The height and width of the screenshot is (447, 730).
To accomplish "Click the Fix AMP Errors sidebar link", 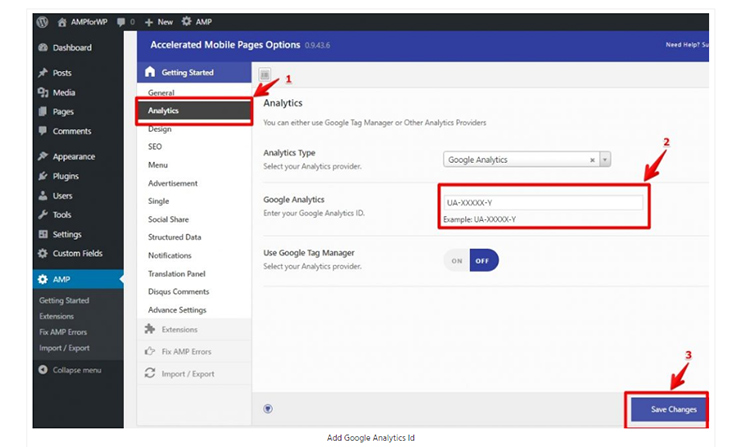I will click(63, 332).
